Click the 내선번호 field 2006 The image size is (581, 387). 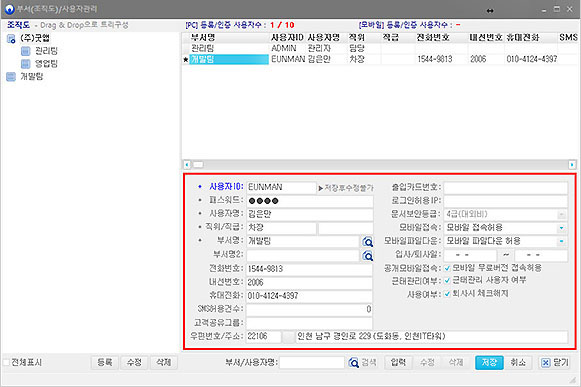(x=309, y=282)
